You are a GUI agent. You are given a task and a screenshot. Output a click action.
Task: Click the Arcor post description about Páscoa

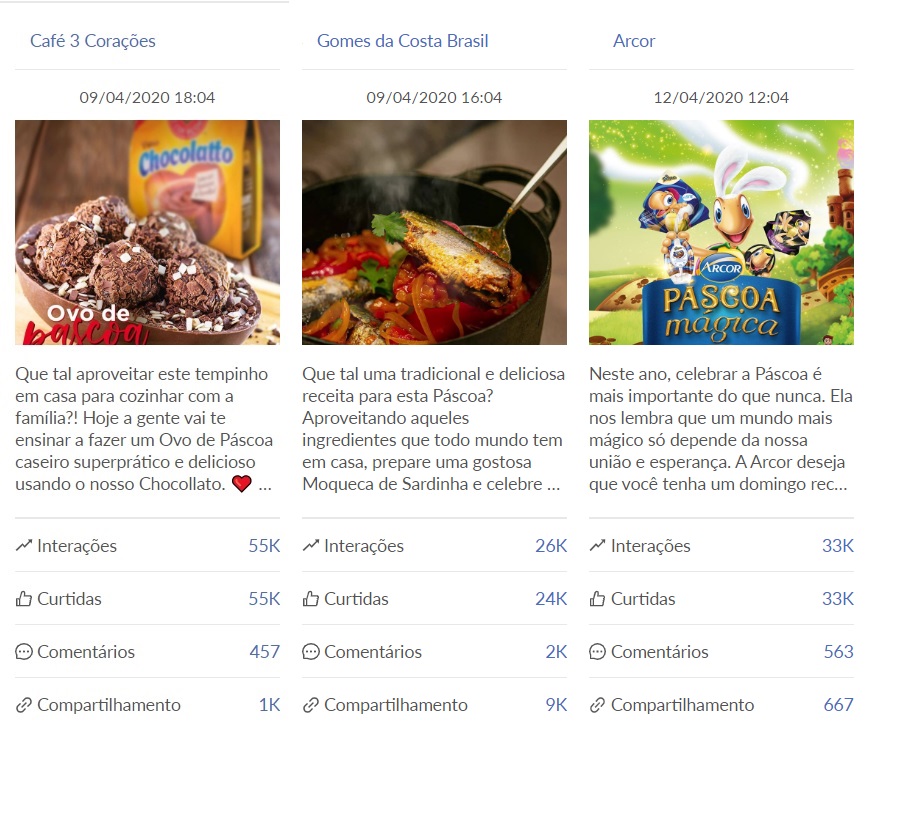(721, 429)
